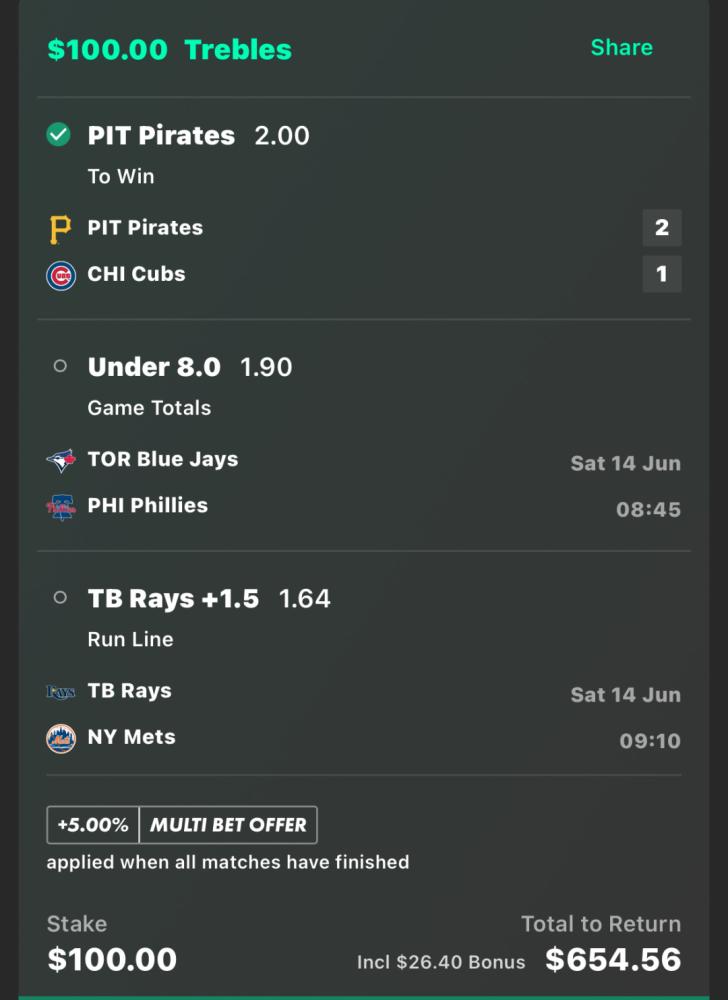Viewport: 728px width, 1000px height.
Task: Click the MULTI BET OFFER label
Action: [x=228, y=825]
